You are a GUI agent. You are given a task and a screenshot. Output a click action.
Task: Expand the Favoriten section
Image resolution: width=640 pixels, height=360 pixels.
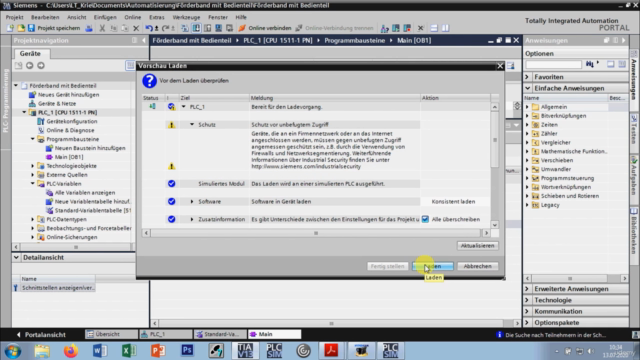(527, 77)
